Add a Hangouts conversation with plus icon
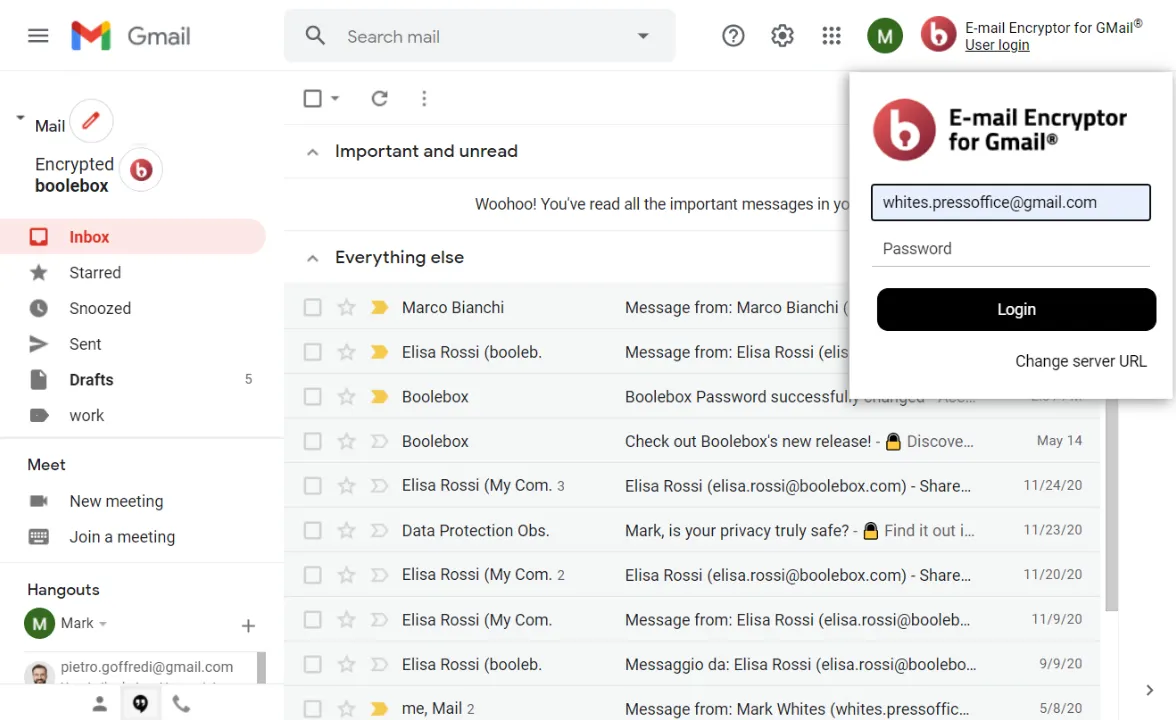Screen dimensions: 1176x720 coord(248,626)
